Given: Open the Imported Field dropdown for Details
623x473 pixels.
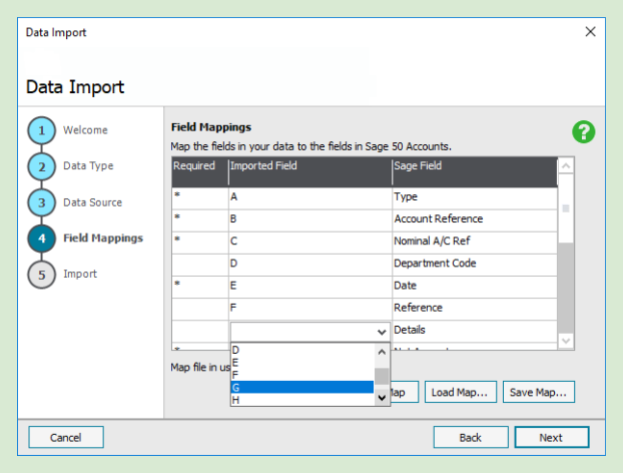Looking at the screenshot, I should click(x=381, y=331).
